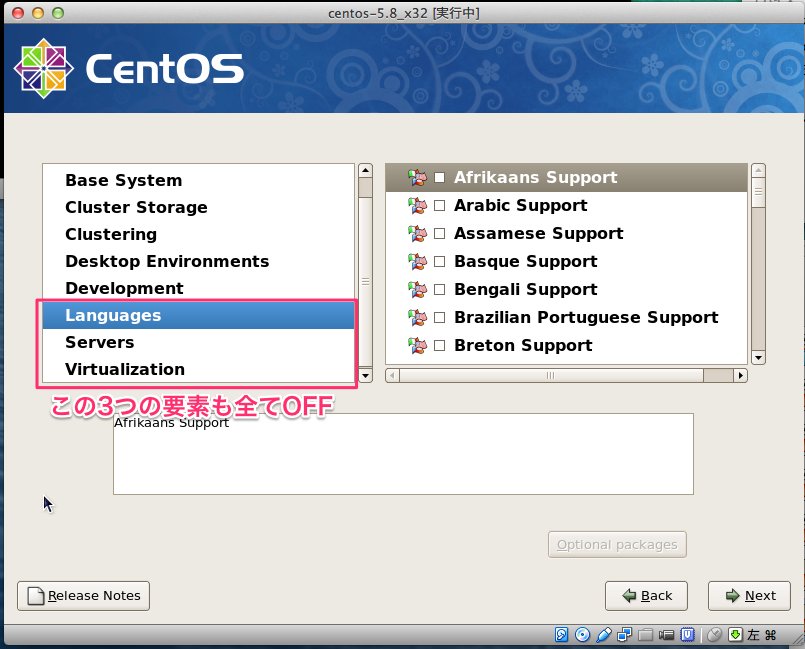Click the shared folders status icon
The height and width of the screenshot is (649, 805).
click(646, 635)
